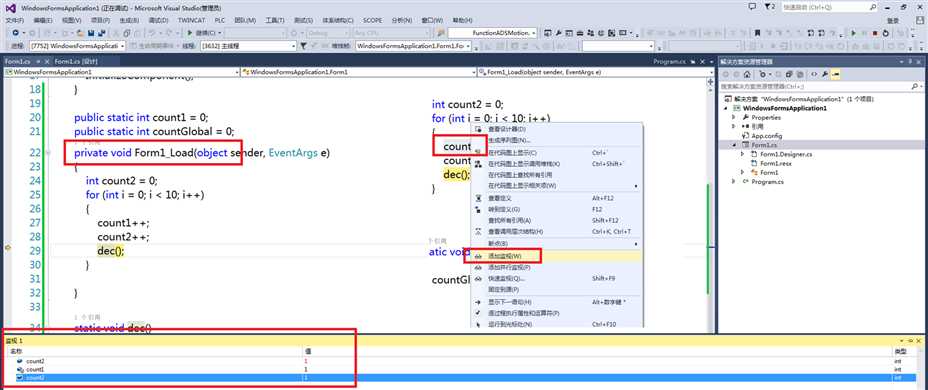Image resolution: width=928 pixels, height=390 pixels.
Task: Click the bookmark toggle toolbar icon
Action: coord(757,33)
